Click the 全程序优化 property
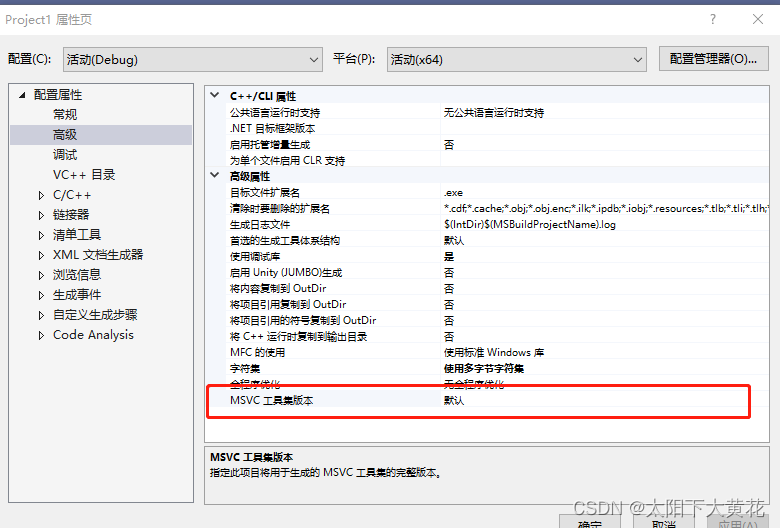The width and height of the screenshot is (780, 528). pyautogui.click(x=255, y=384)
